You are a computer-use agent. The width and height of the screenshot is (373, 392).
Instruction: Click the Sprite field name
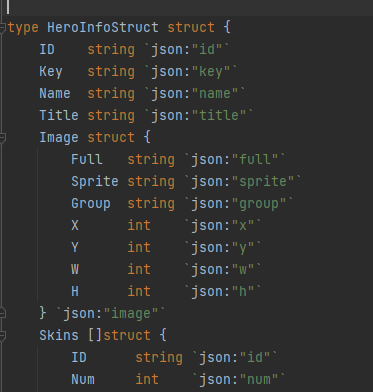tap(95, 182)
